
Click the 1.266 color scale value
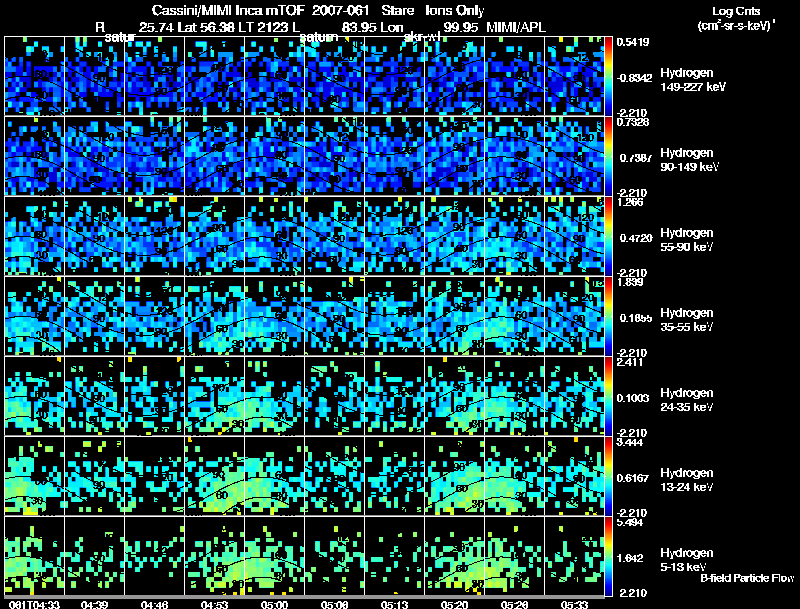tap(630, 202)
